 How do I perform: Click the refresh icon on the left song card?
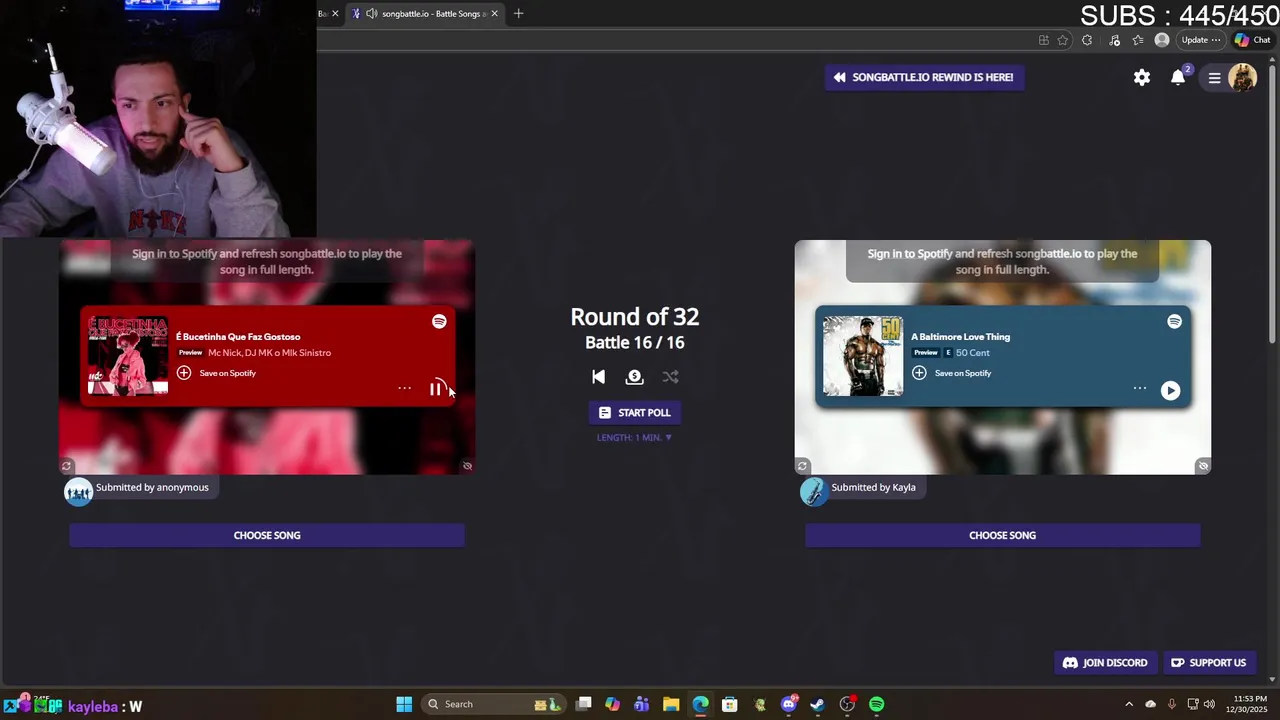click(67, 466)
